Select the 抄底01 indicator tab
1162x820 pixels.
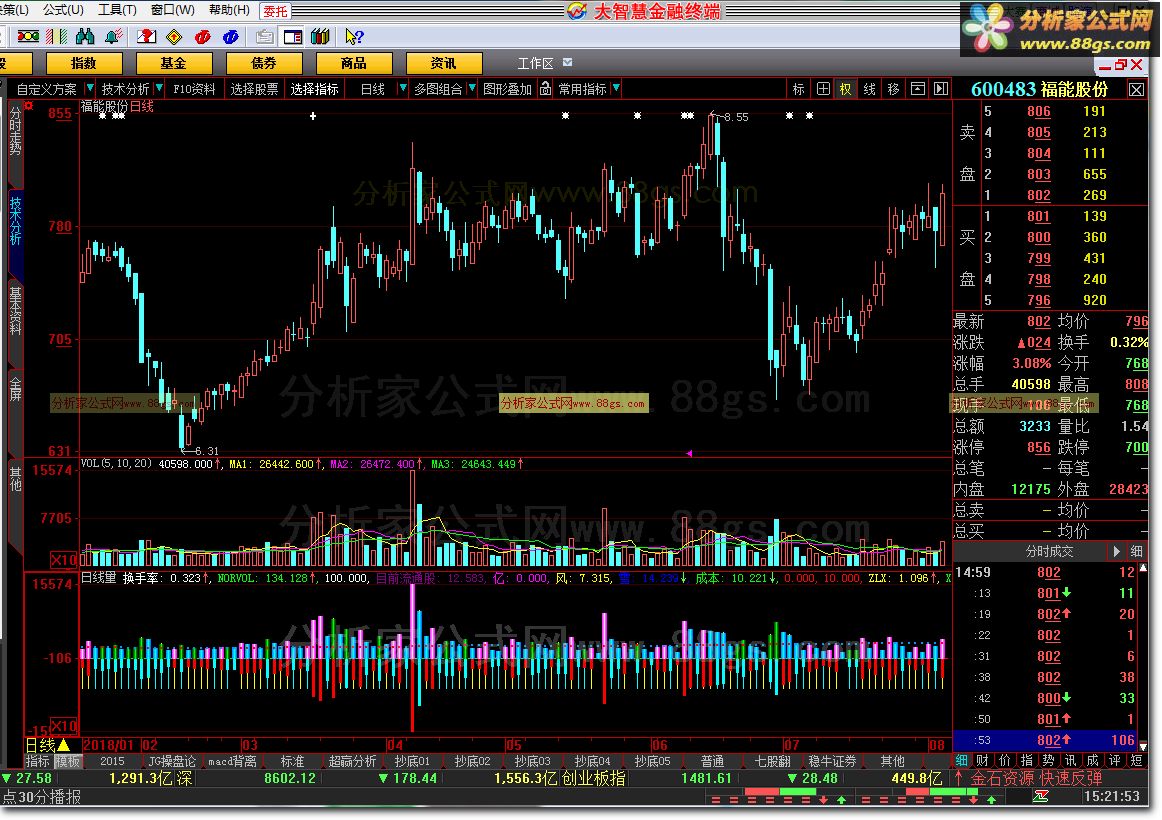pyautogui.click(x=412, y=761)
